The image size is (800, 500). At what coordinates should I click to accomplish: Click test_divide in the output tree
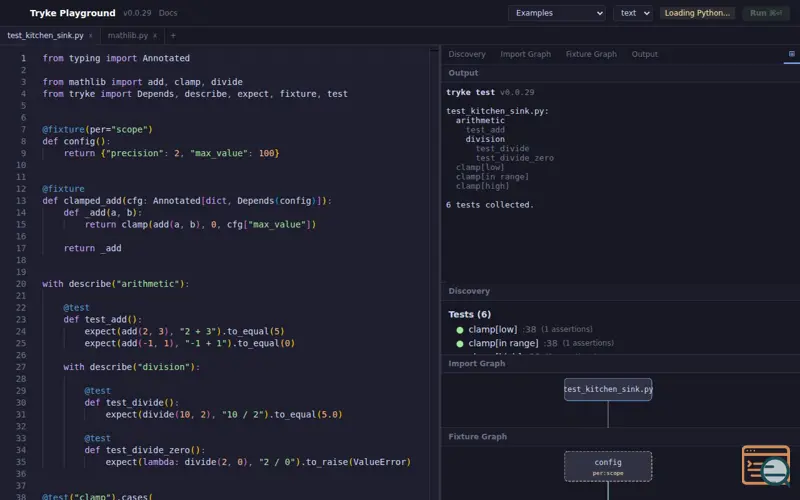pos(503,148)
